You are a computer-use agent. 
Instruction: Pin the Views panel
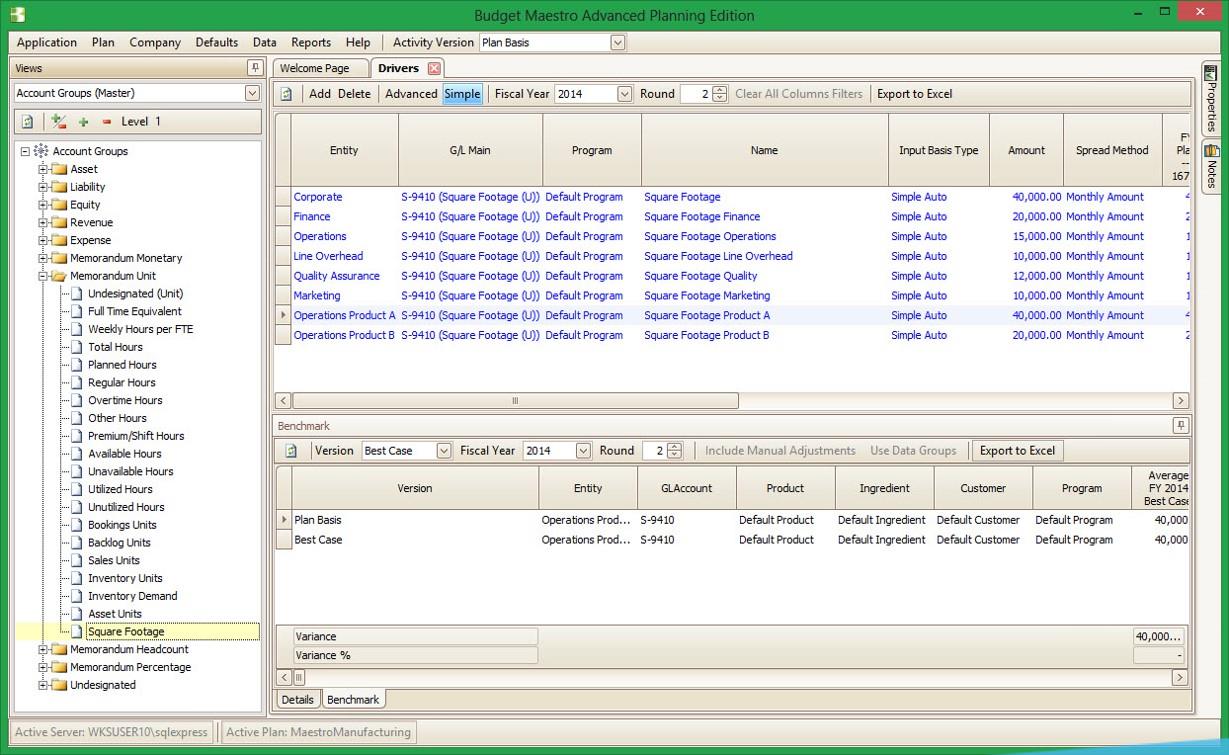[x=255, y=68]
